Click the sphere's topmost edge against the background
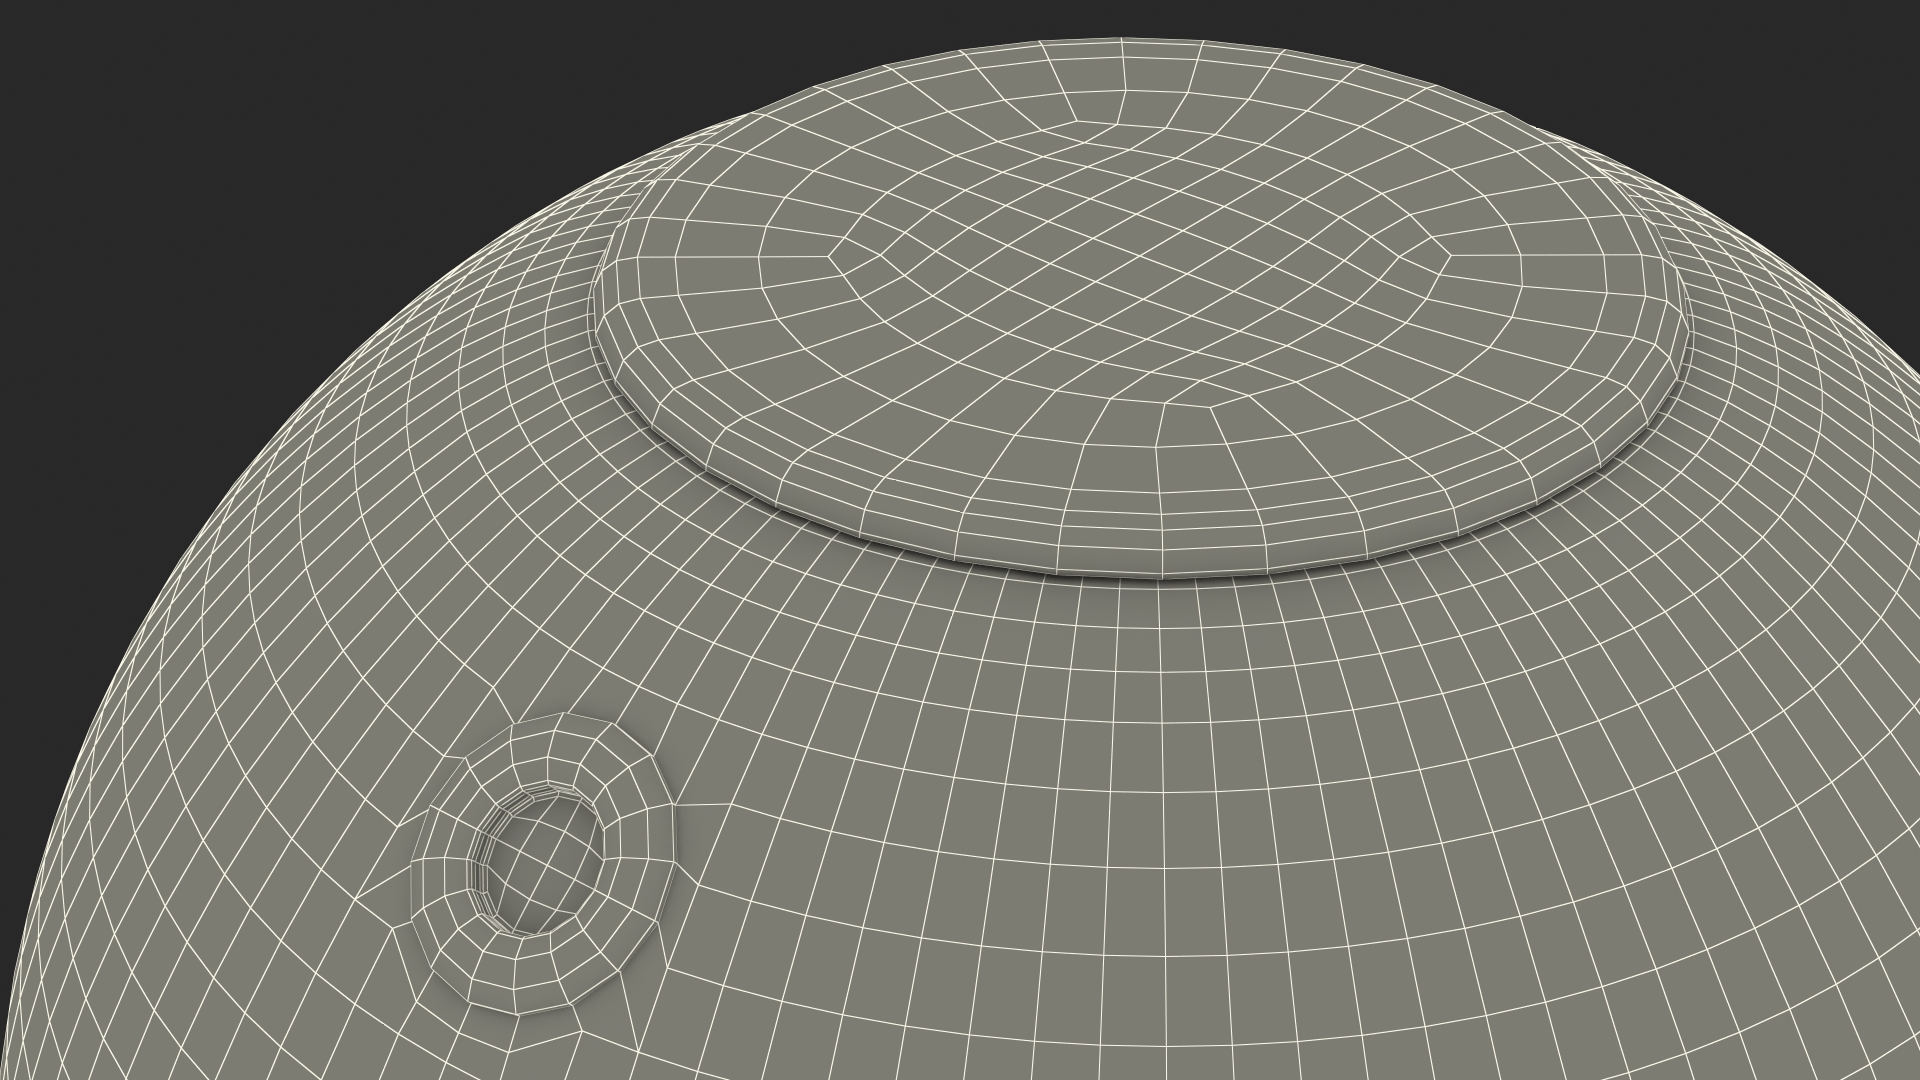Screen dimensions: 1920x1080 click(x=1120, y=40)
